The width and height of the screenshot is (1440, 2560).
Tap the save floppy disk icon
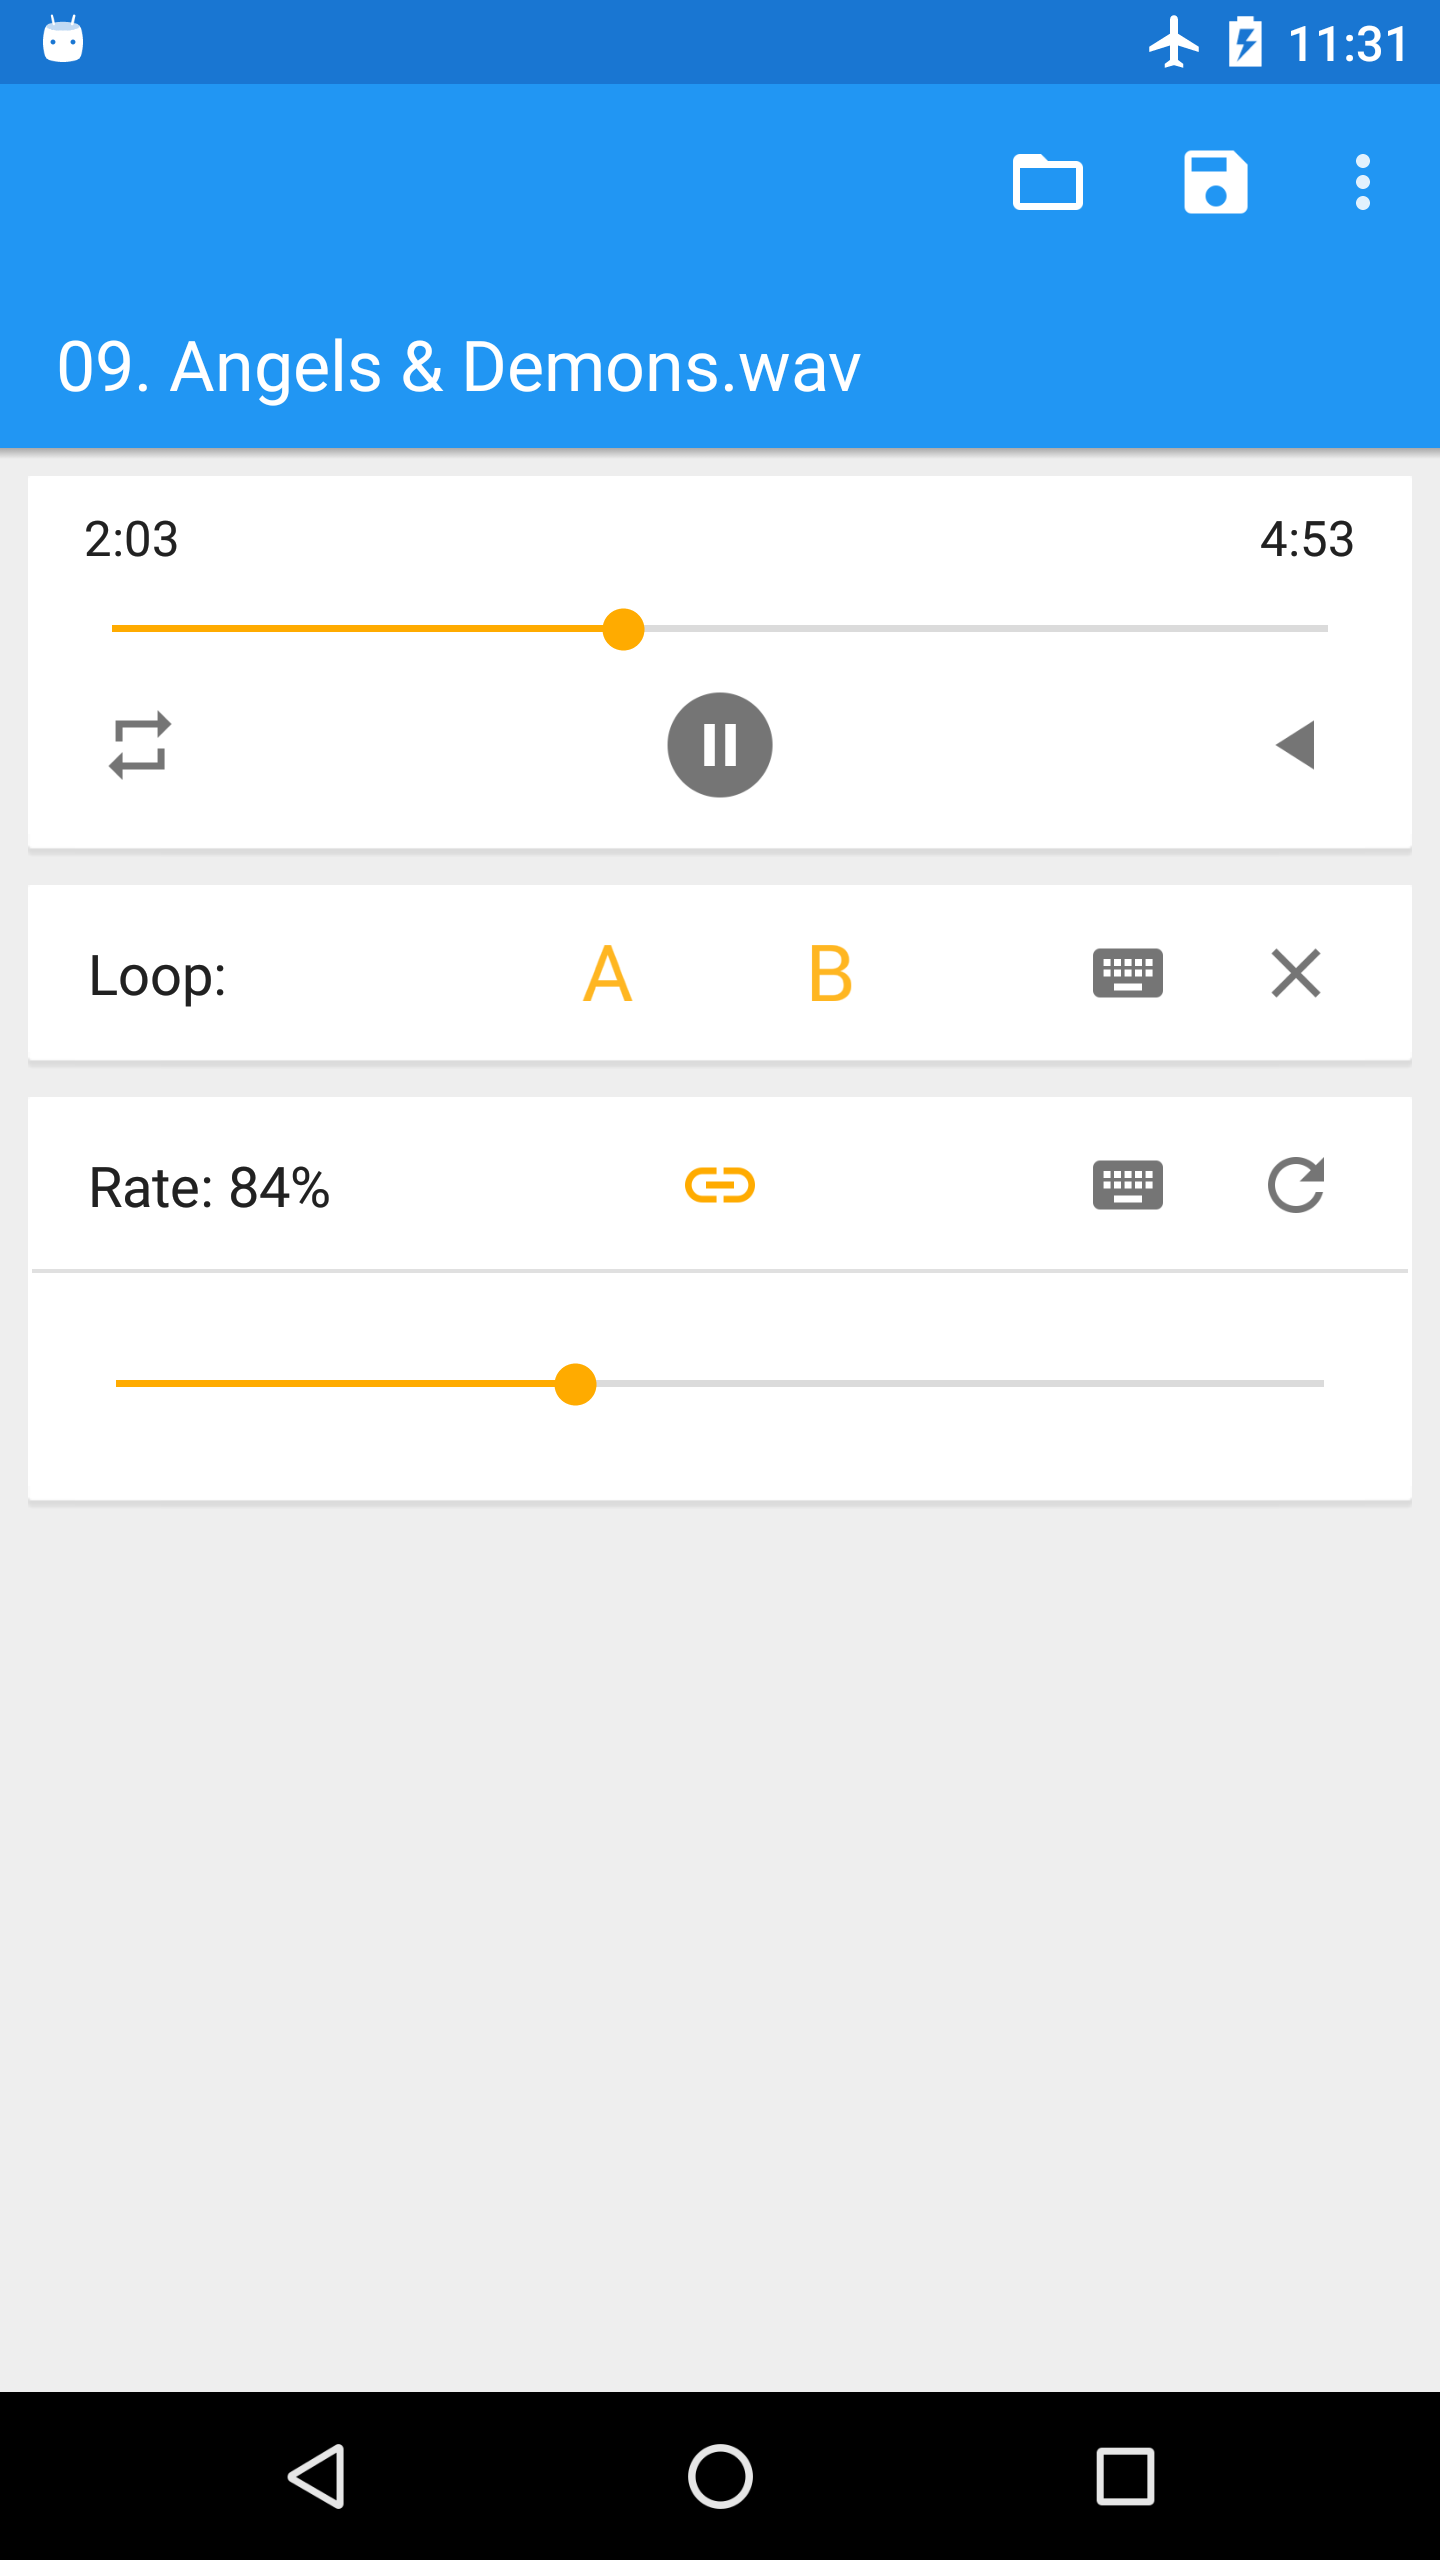click(1215, 182)
